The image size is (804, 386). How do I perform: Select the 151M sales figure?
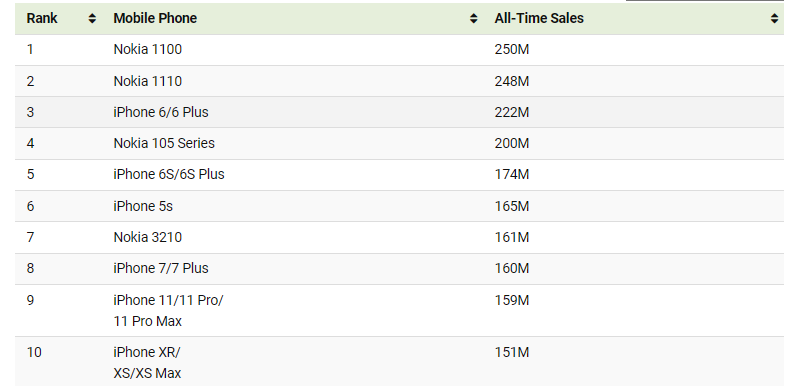click(512, 353)
